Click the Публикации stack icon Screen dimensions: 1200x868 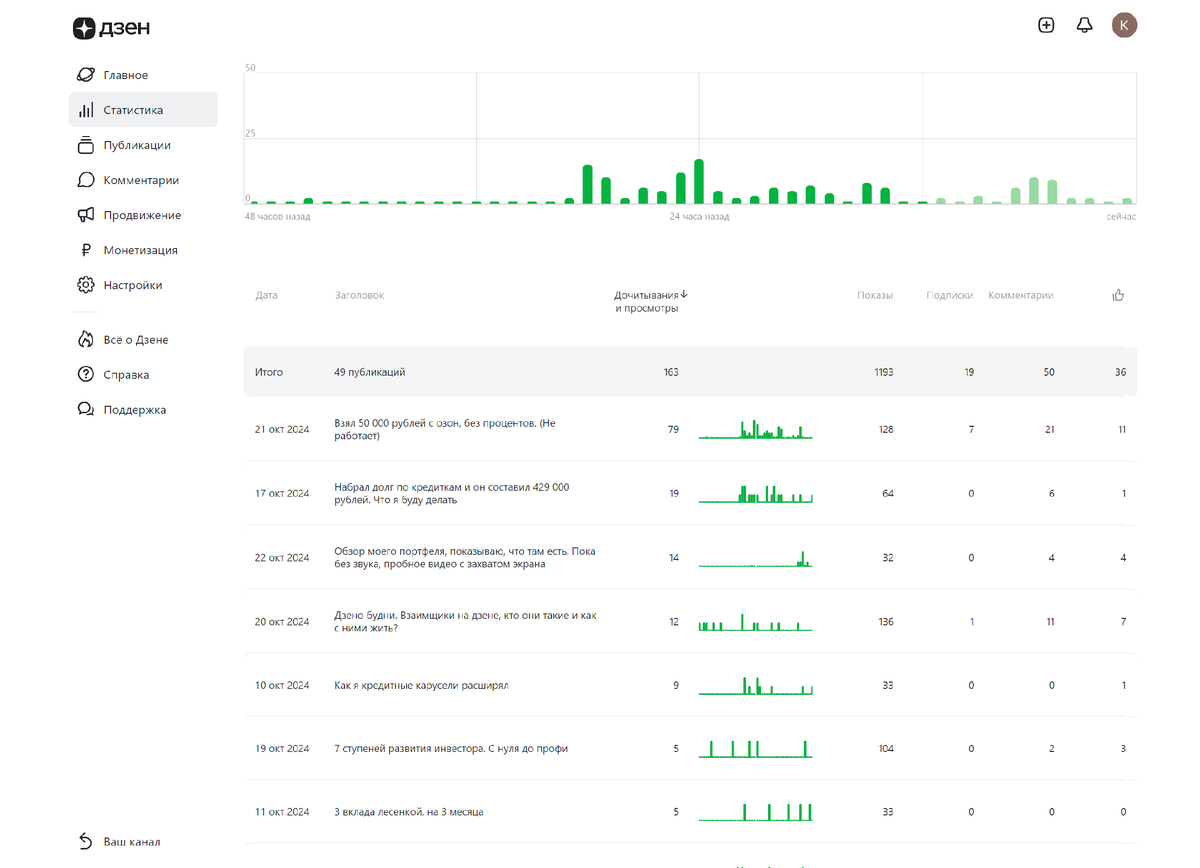coord(86,145)
